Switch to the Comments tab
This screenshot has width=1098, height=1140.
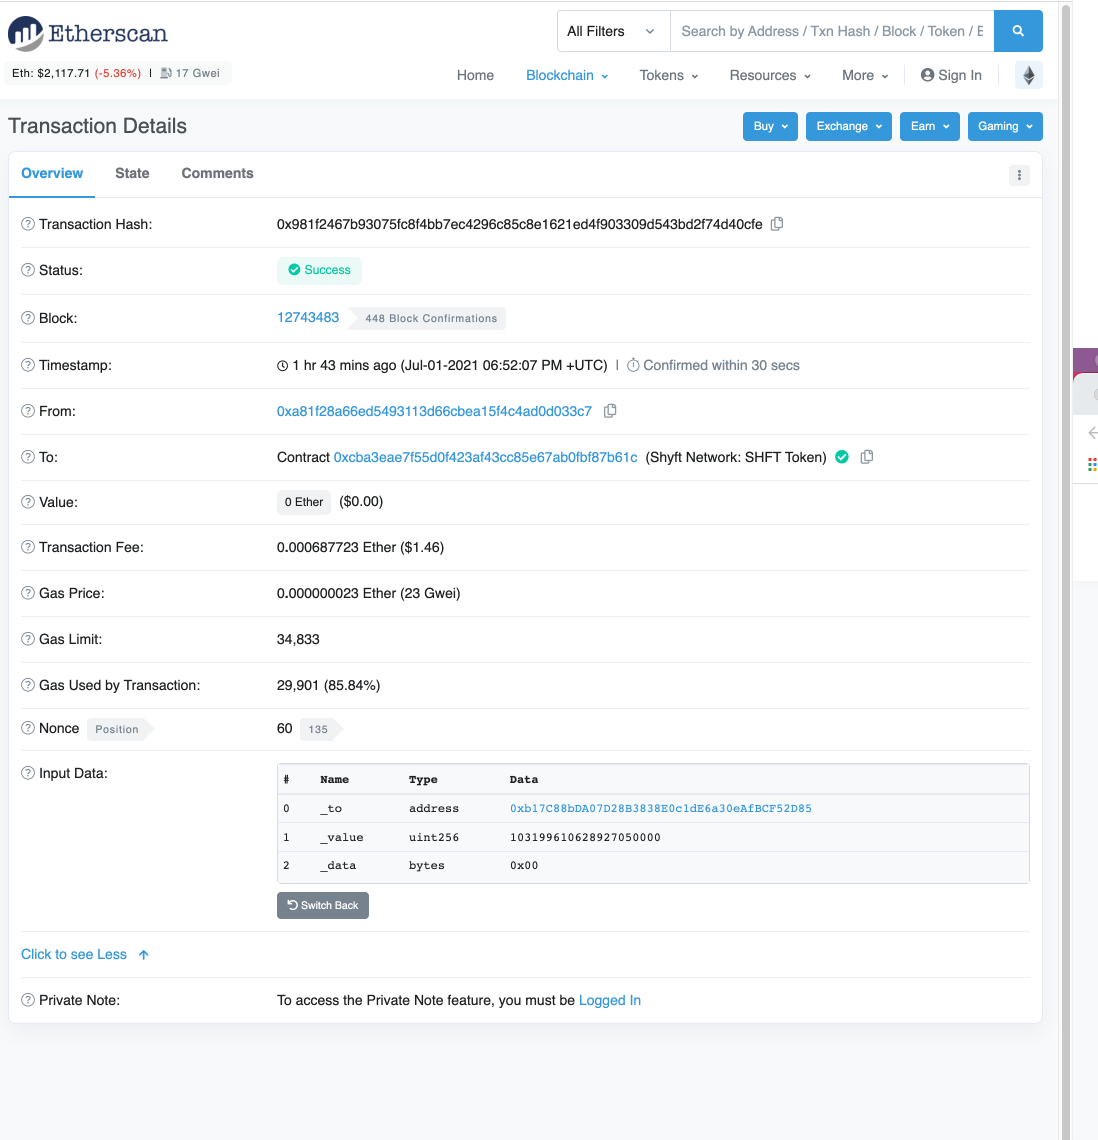tap(217, 174)
